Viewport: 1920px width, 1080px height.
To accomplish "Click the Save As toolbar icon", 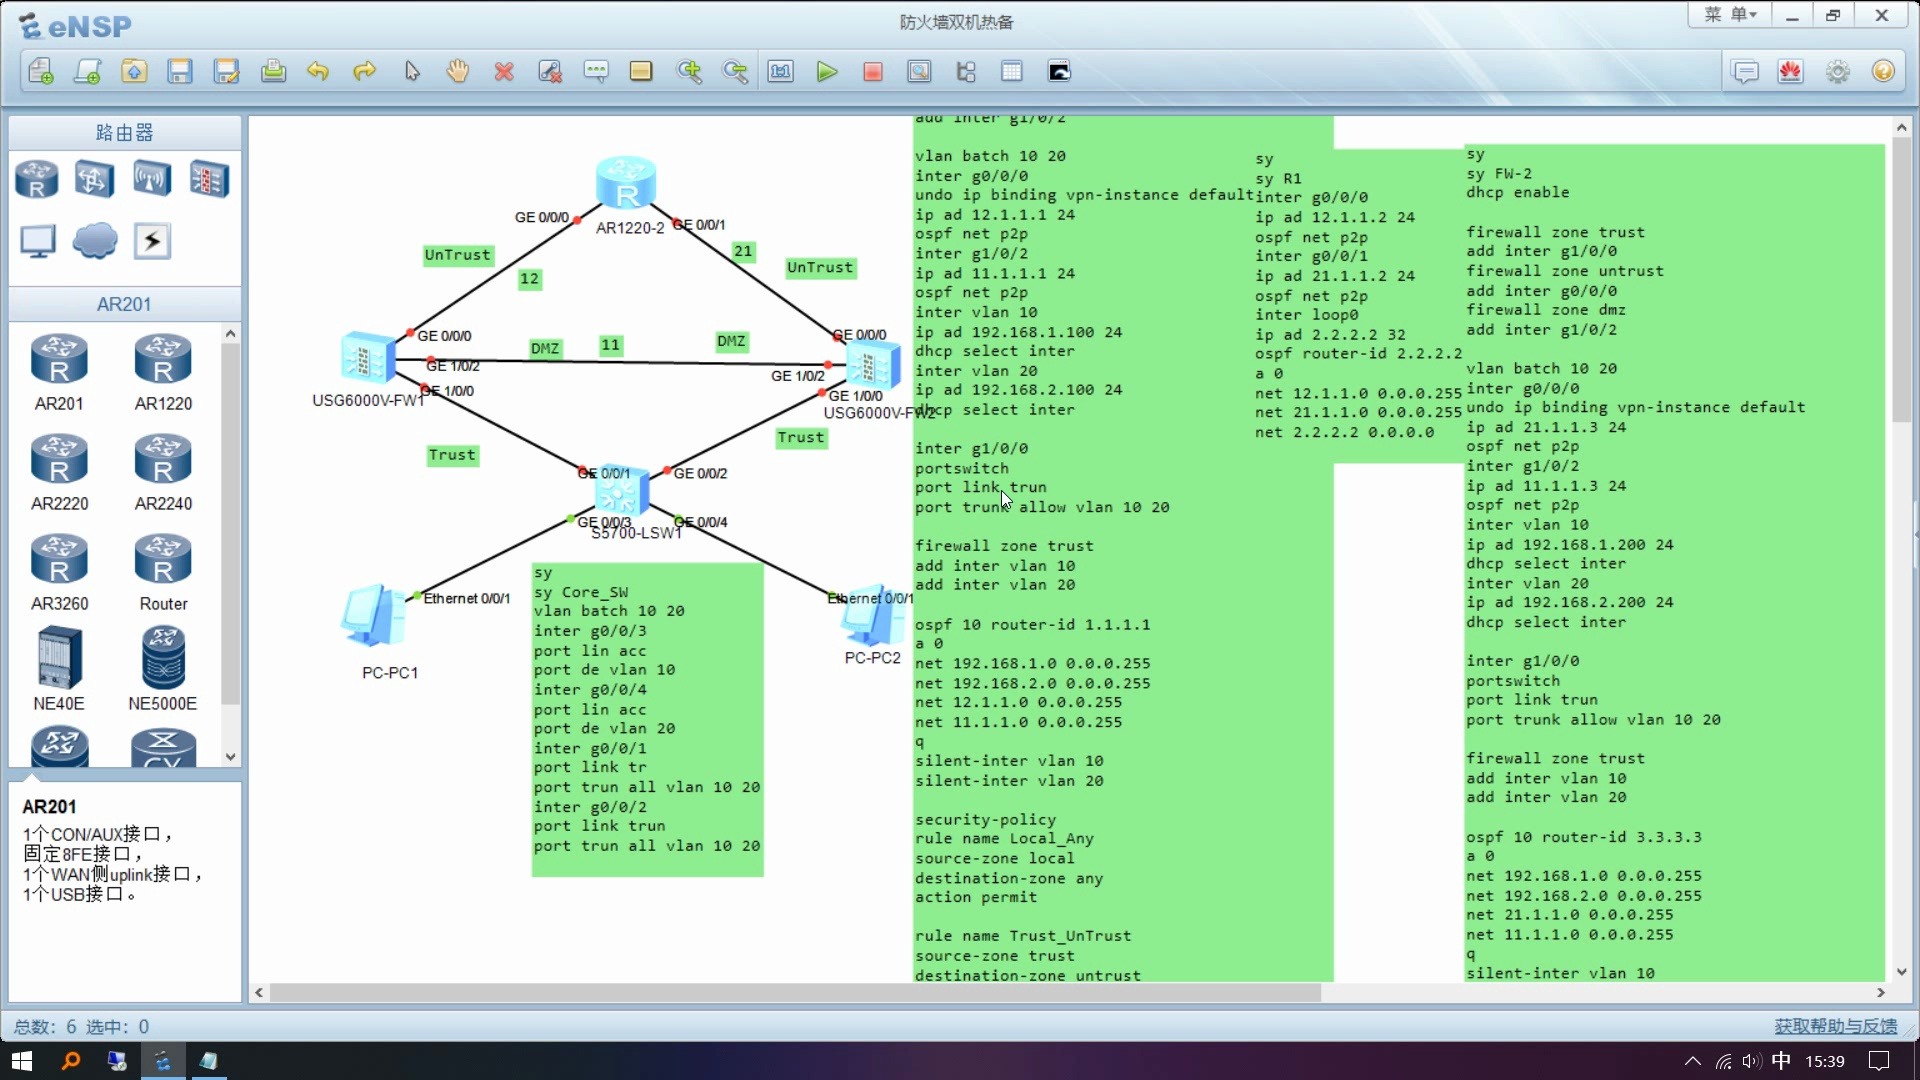I will point(227,71).
